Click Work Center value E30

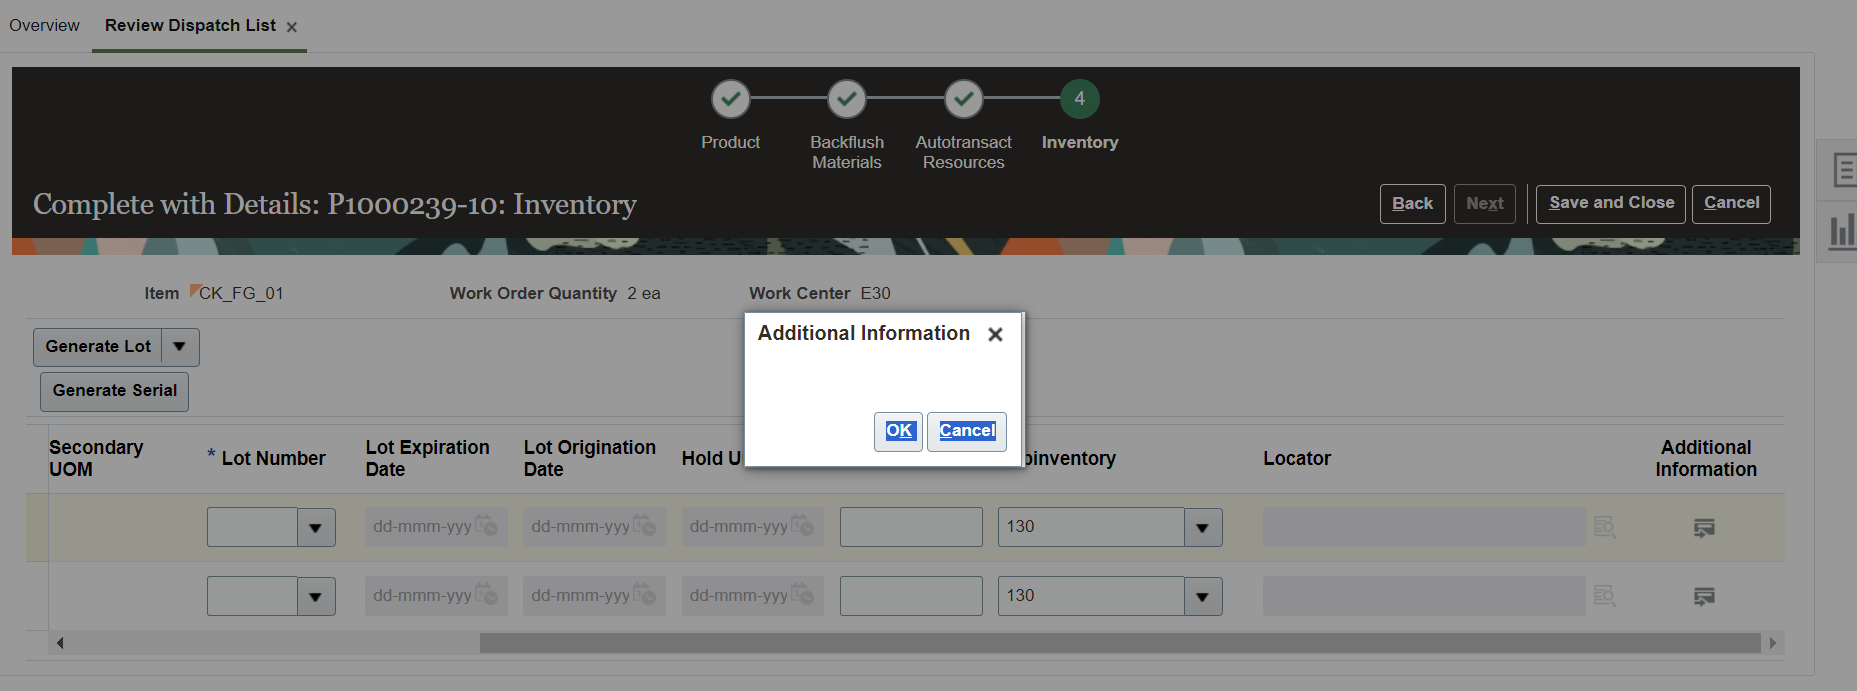875,294
